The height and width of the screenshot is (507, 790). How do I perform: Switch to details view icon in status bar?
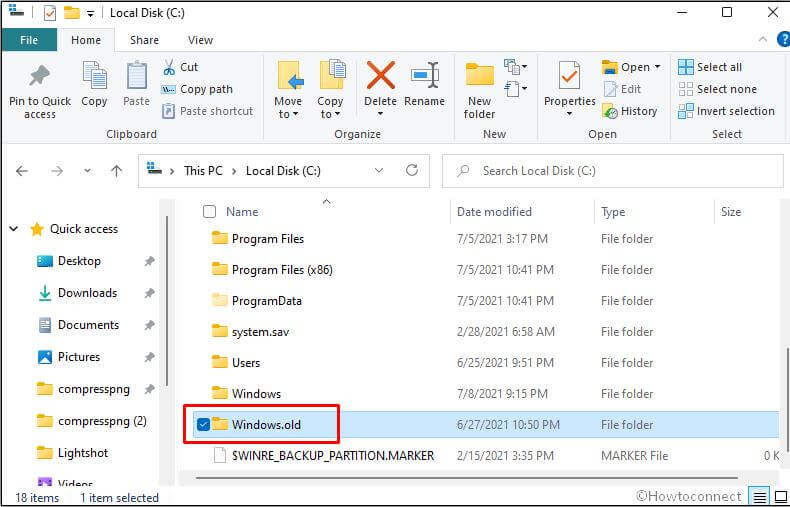tap(760, 496)
